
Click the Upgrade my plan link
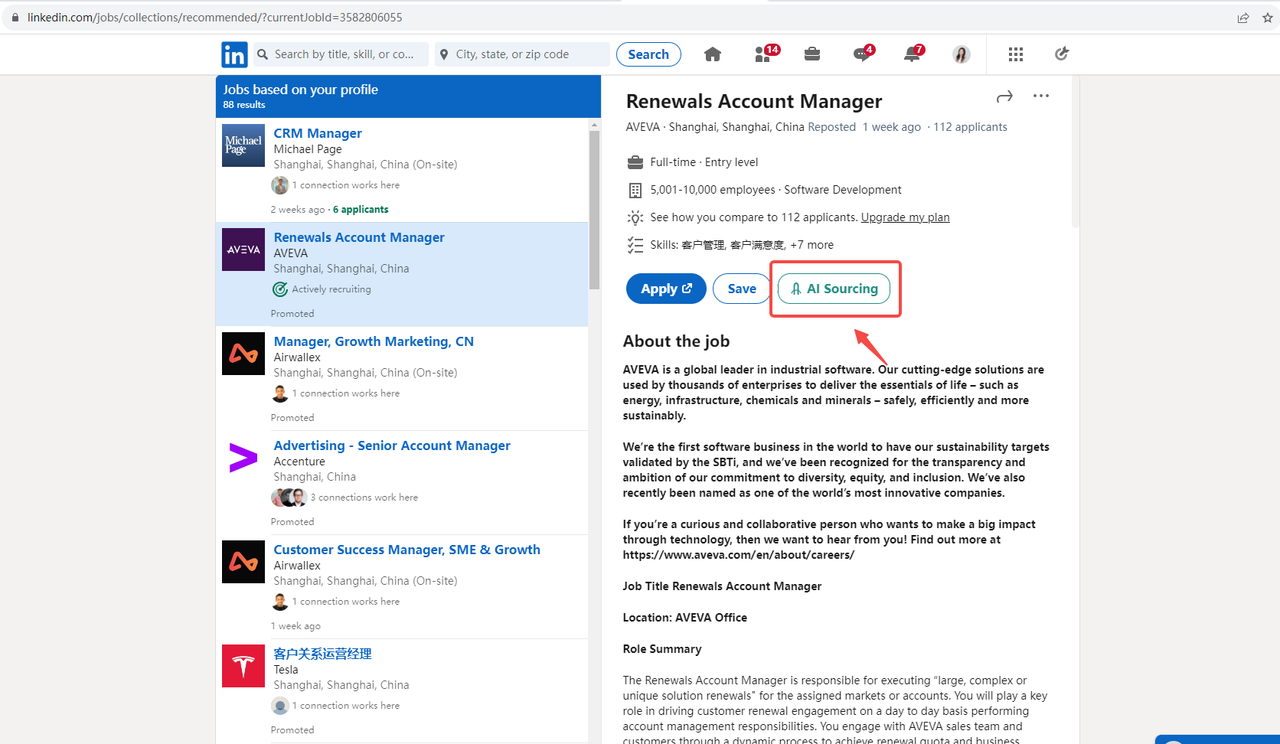[x=905, y=217]
